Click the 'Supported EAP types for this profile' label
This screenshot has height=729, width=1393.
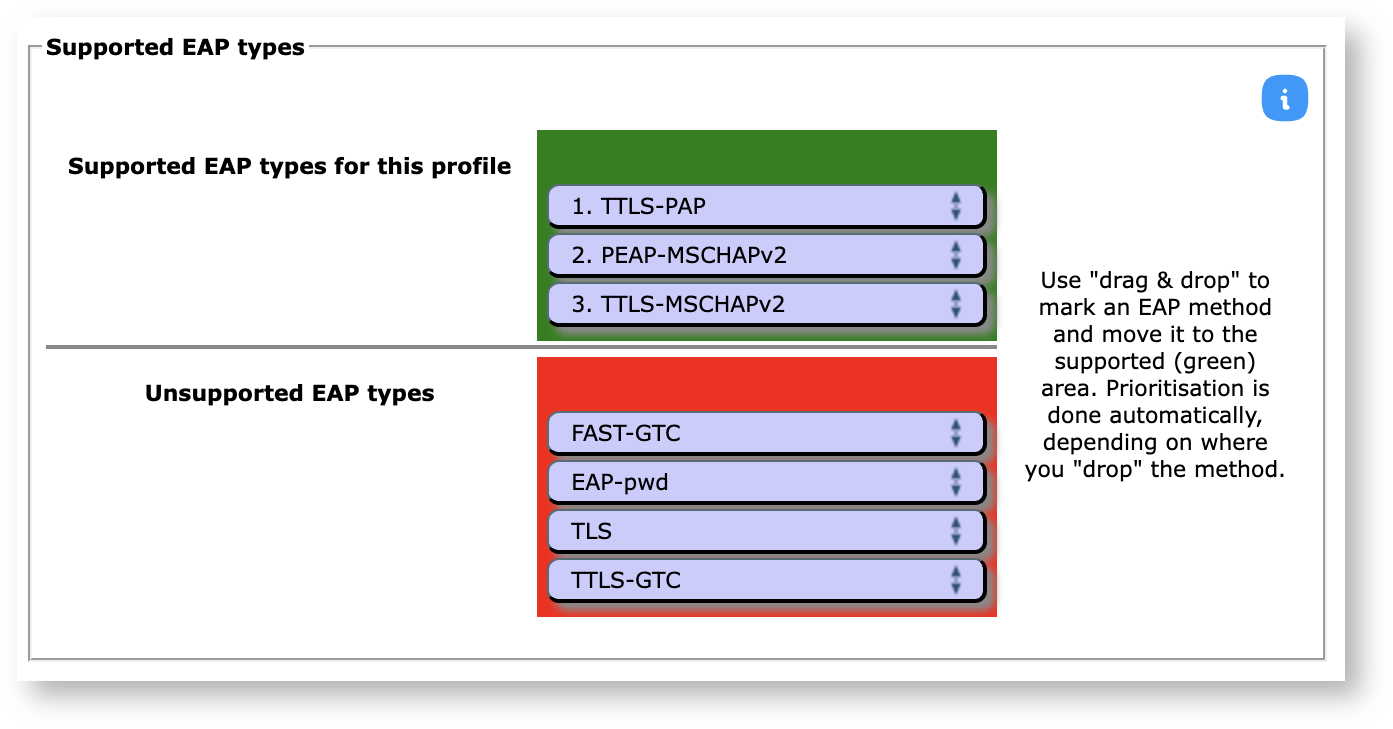point(289,166)
